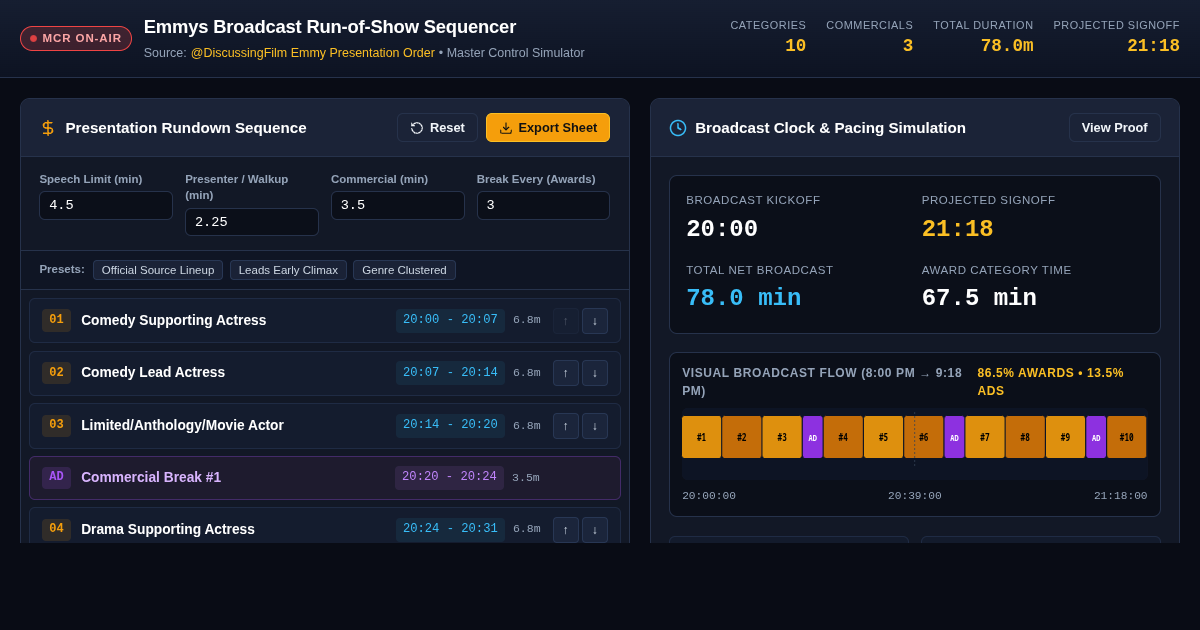Apply the Genre Clustered preset
Viewport: 1200px width, 630px height.
[x=404, y=270]
